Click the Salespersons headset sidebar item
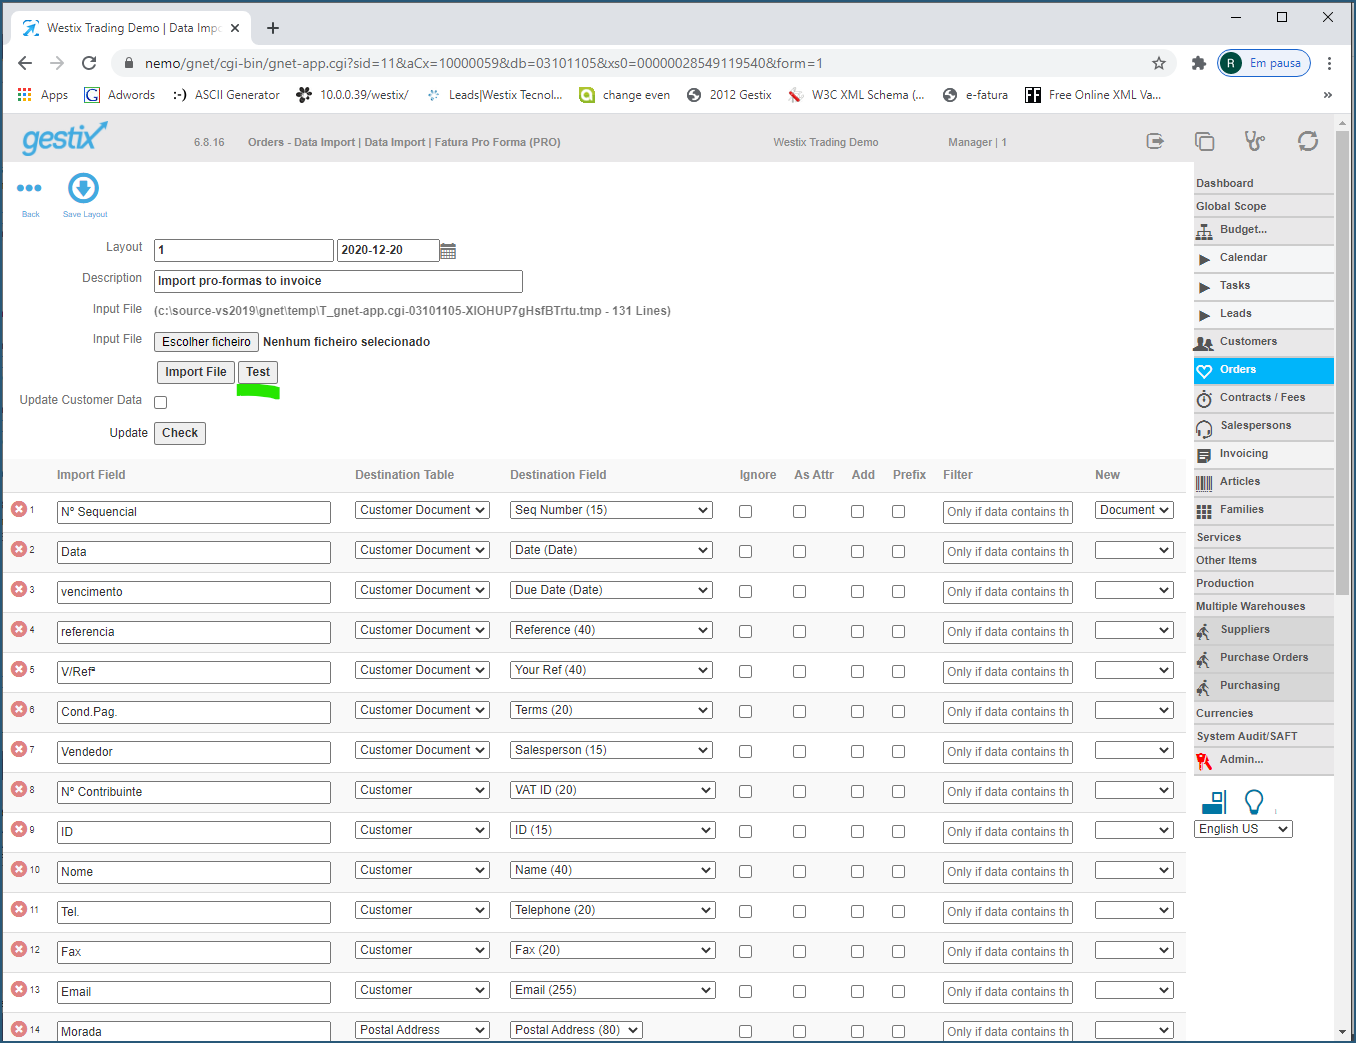This screenshot has height=1043, width=1356. pyautogui.click(x=1263, y=426)
